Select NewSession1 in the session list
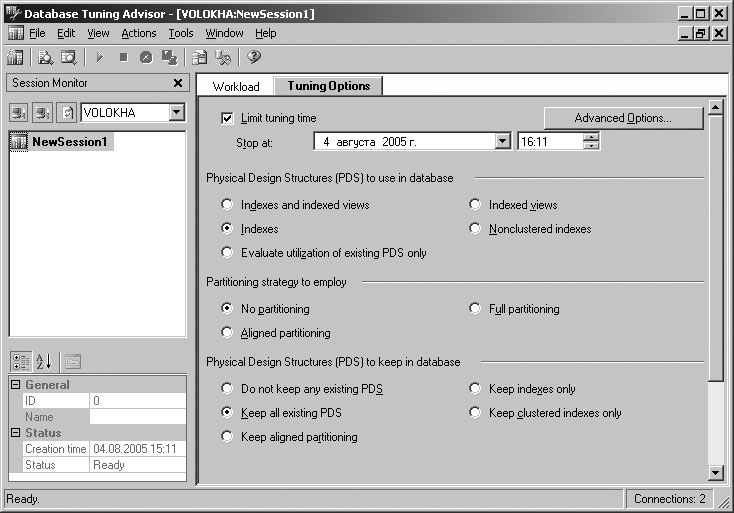The width and height of the screenshot is (734, 513). coord(68,142)
